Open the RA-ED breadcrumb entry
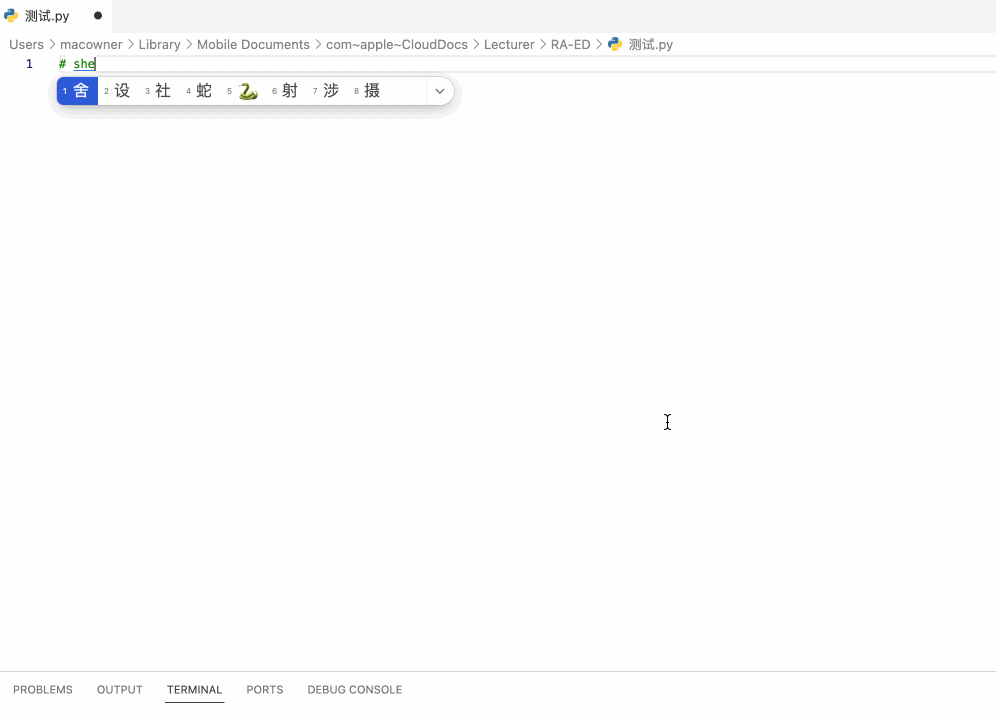The image size is (996, 716). pos(571,44)
